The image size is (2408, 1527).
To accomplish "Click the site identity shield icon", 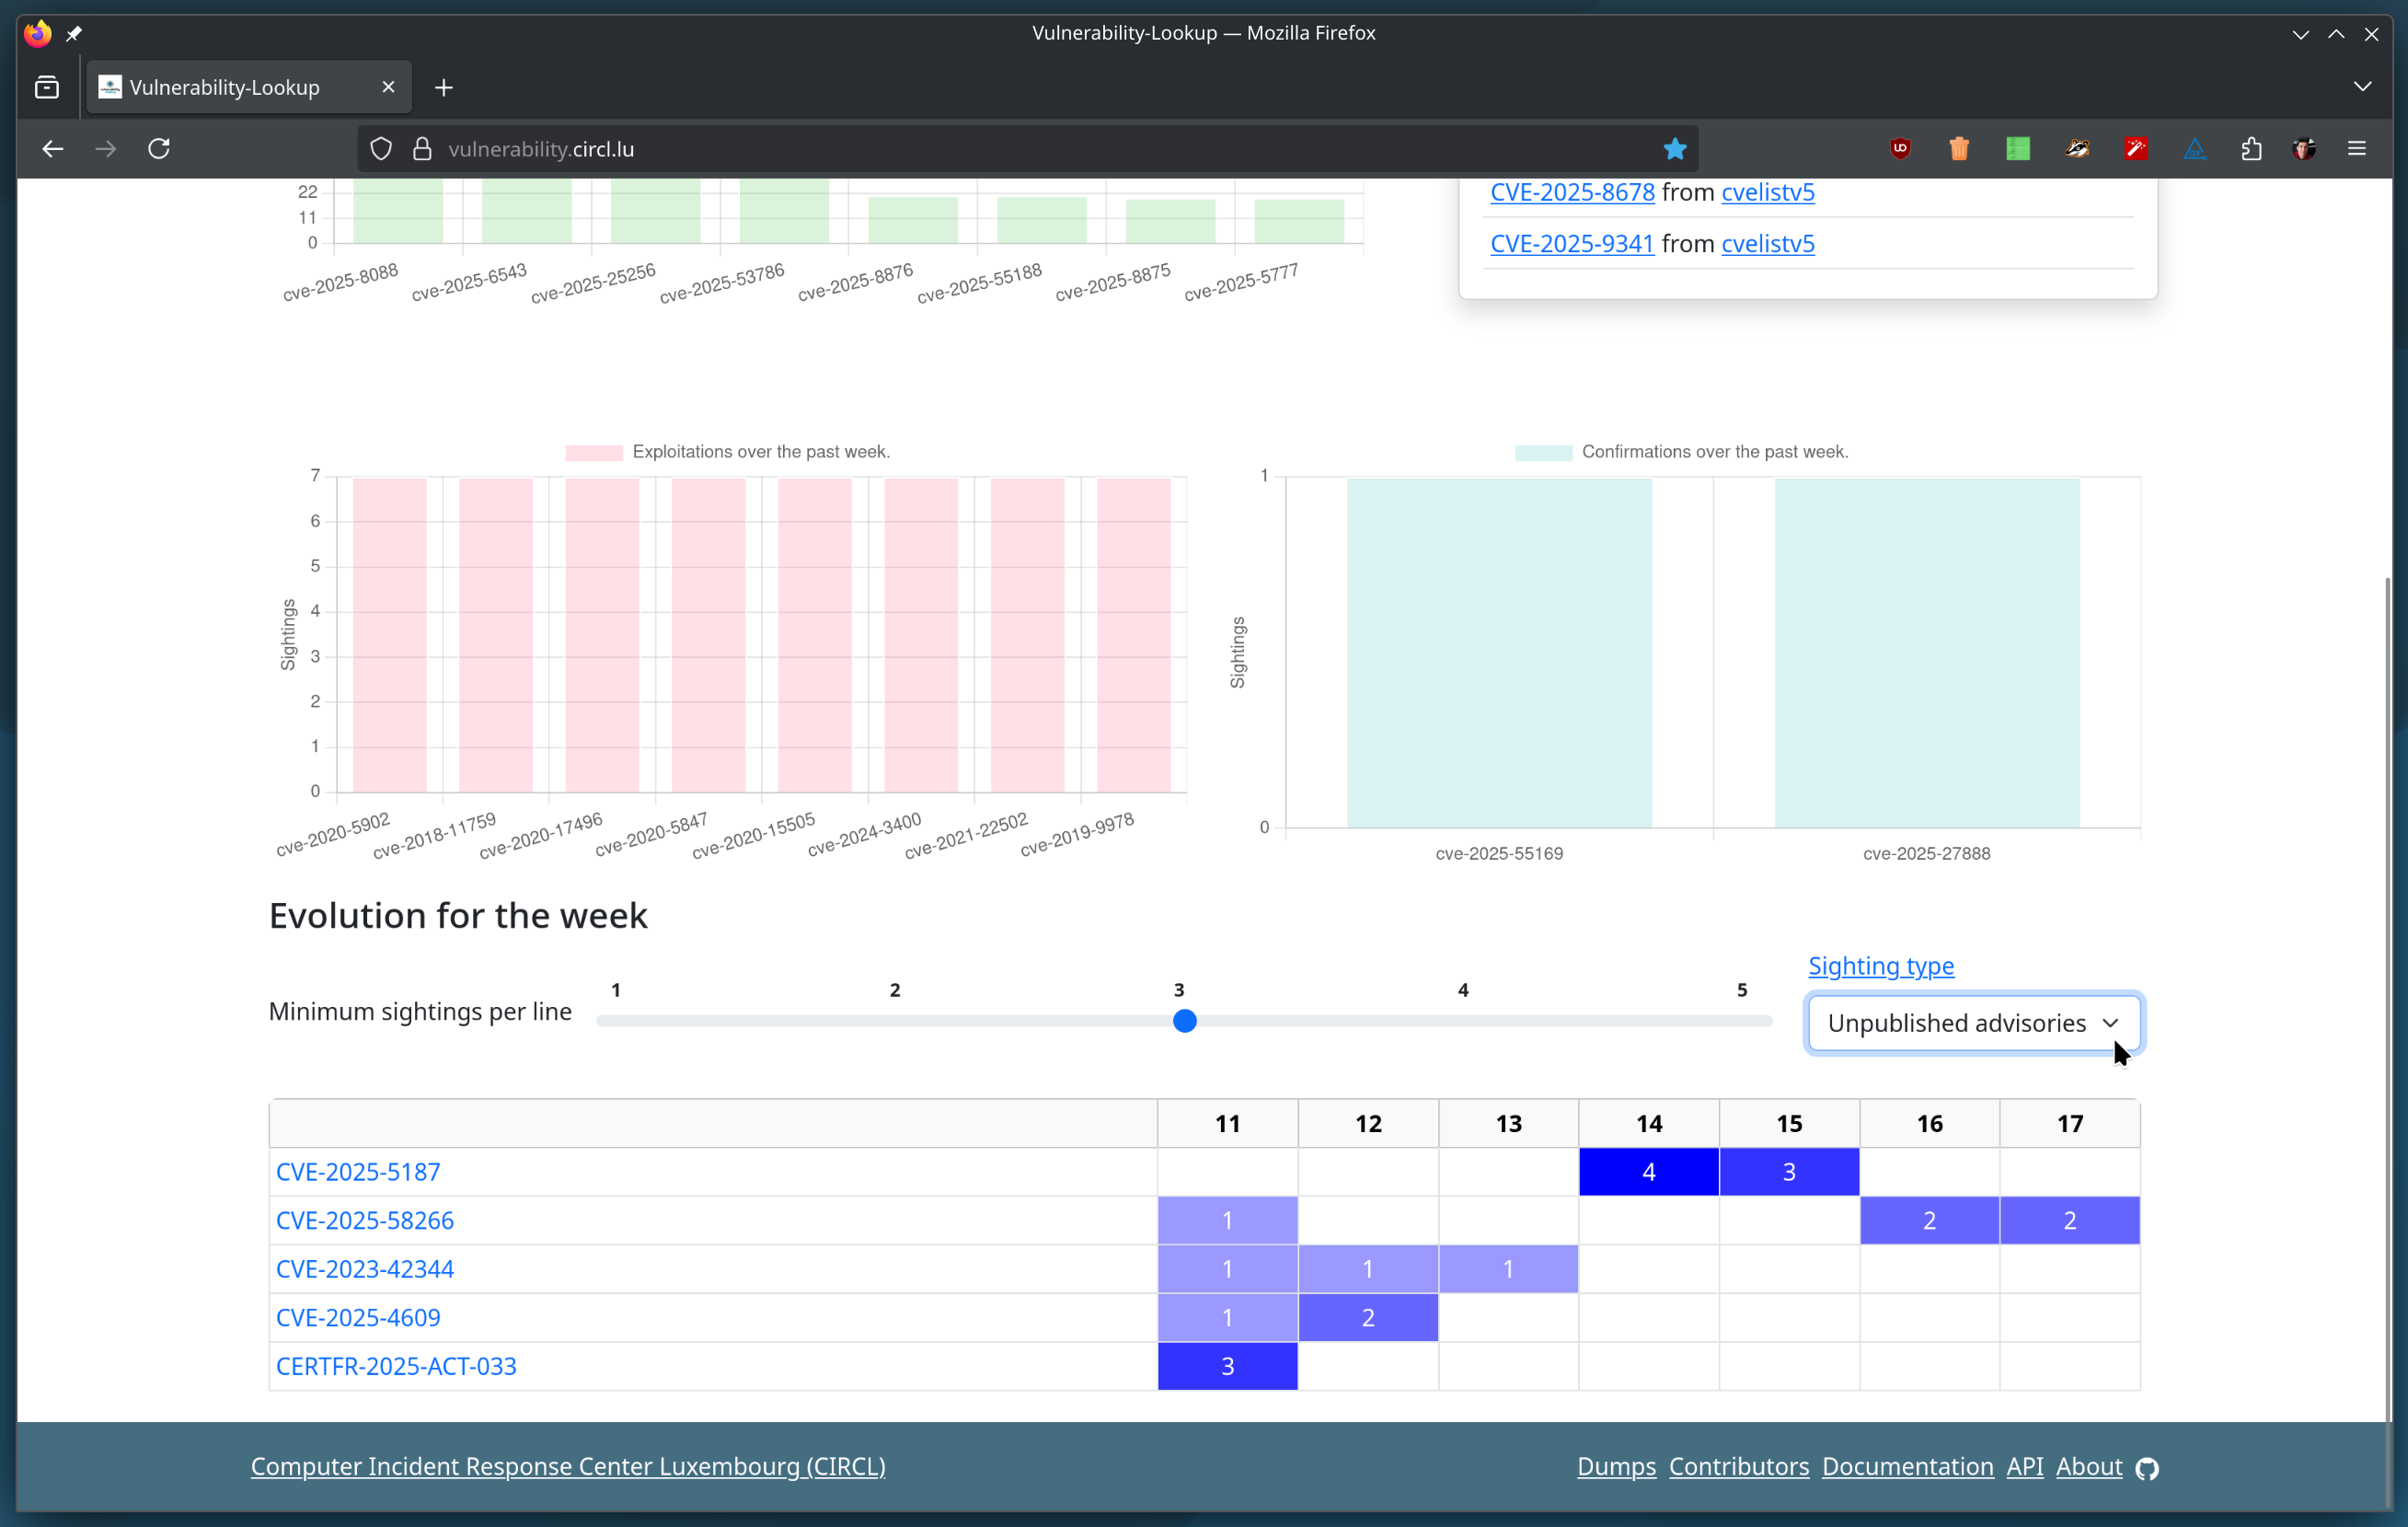I will point(381,149).
